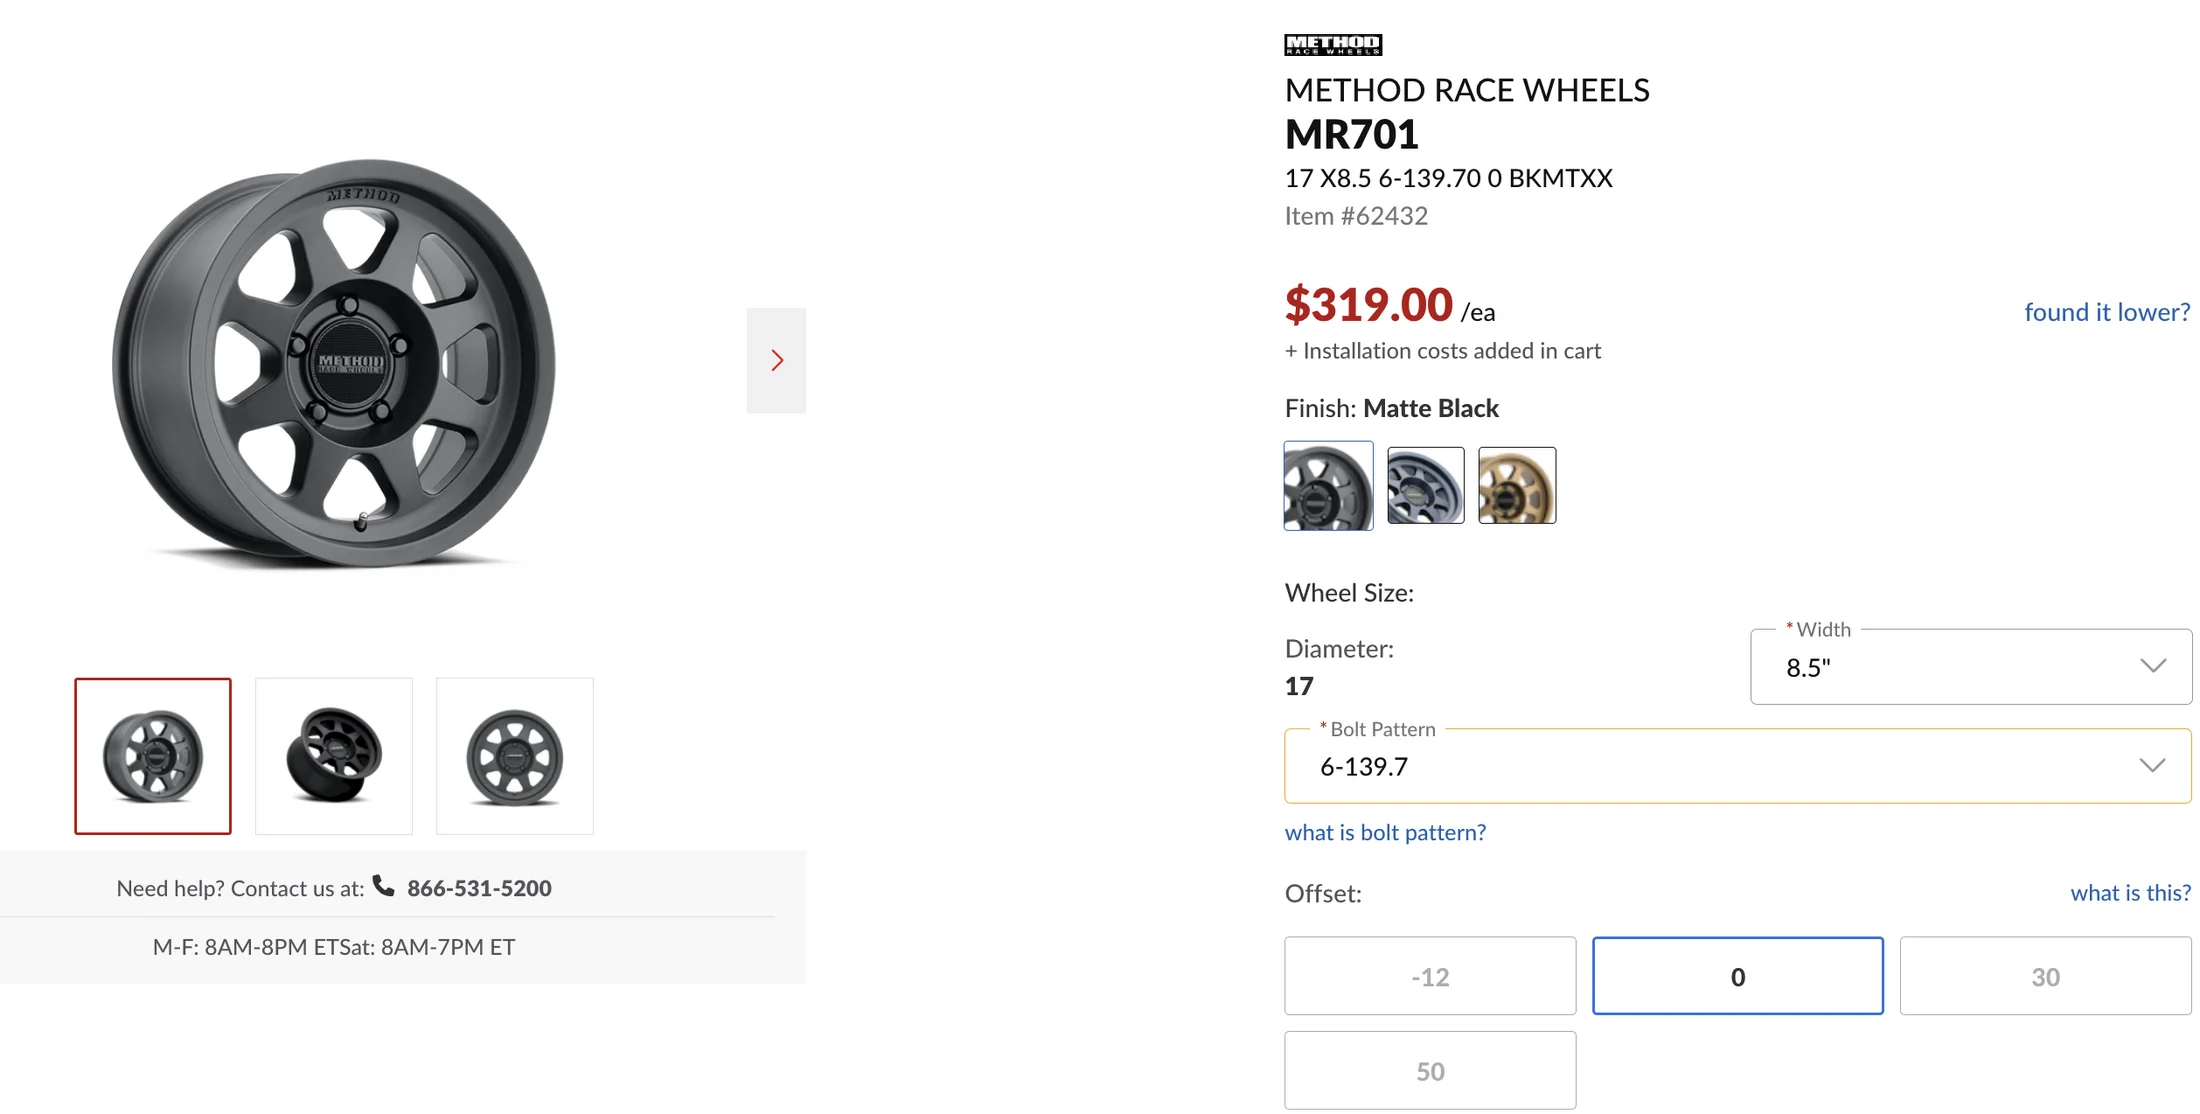Choose the bronze finish swatch
Viewport: 2200px width, 1114px height.
1517,486
